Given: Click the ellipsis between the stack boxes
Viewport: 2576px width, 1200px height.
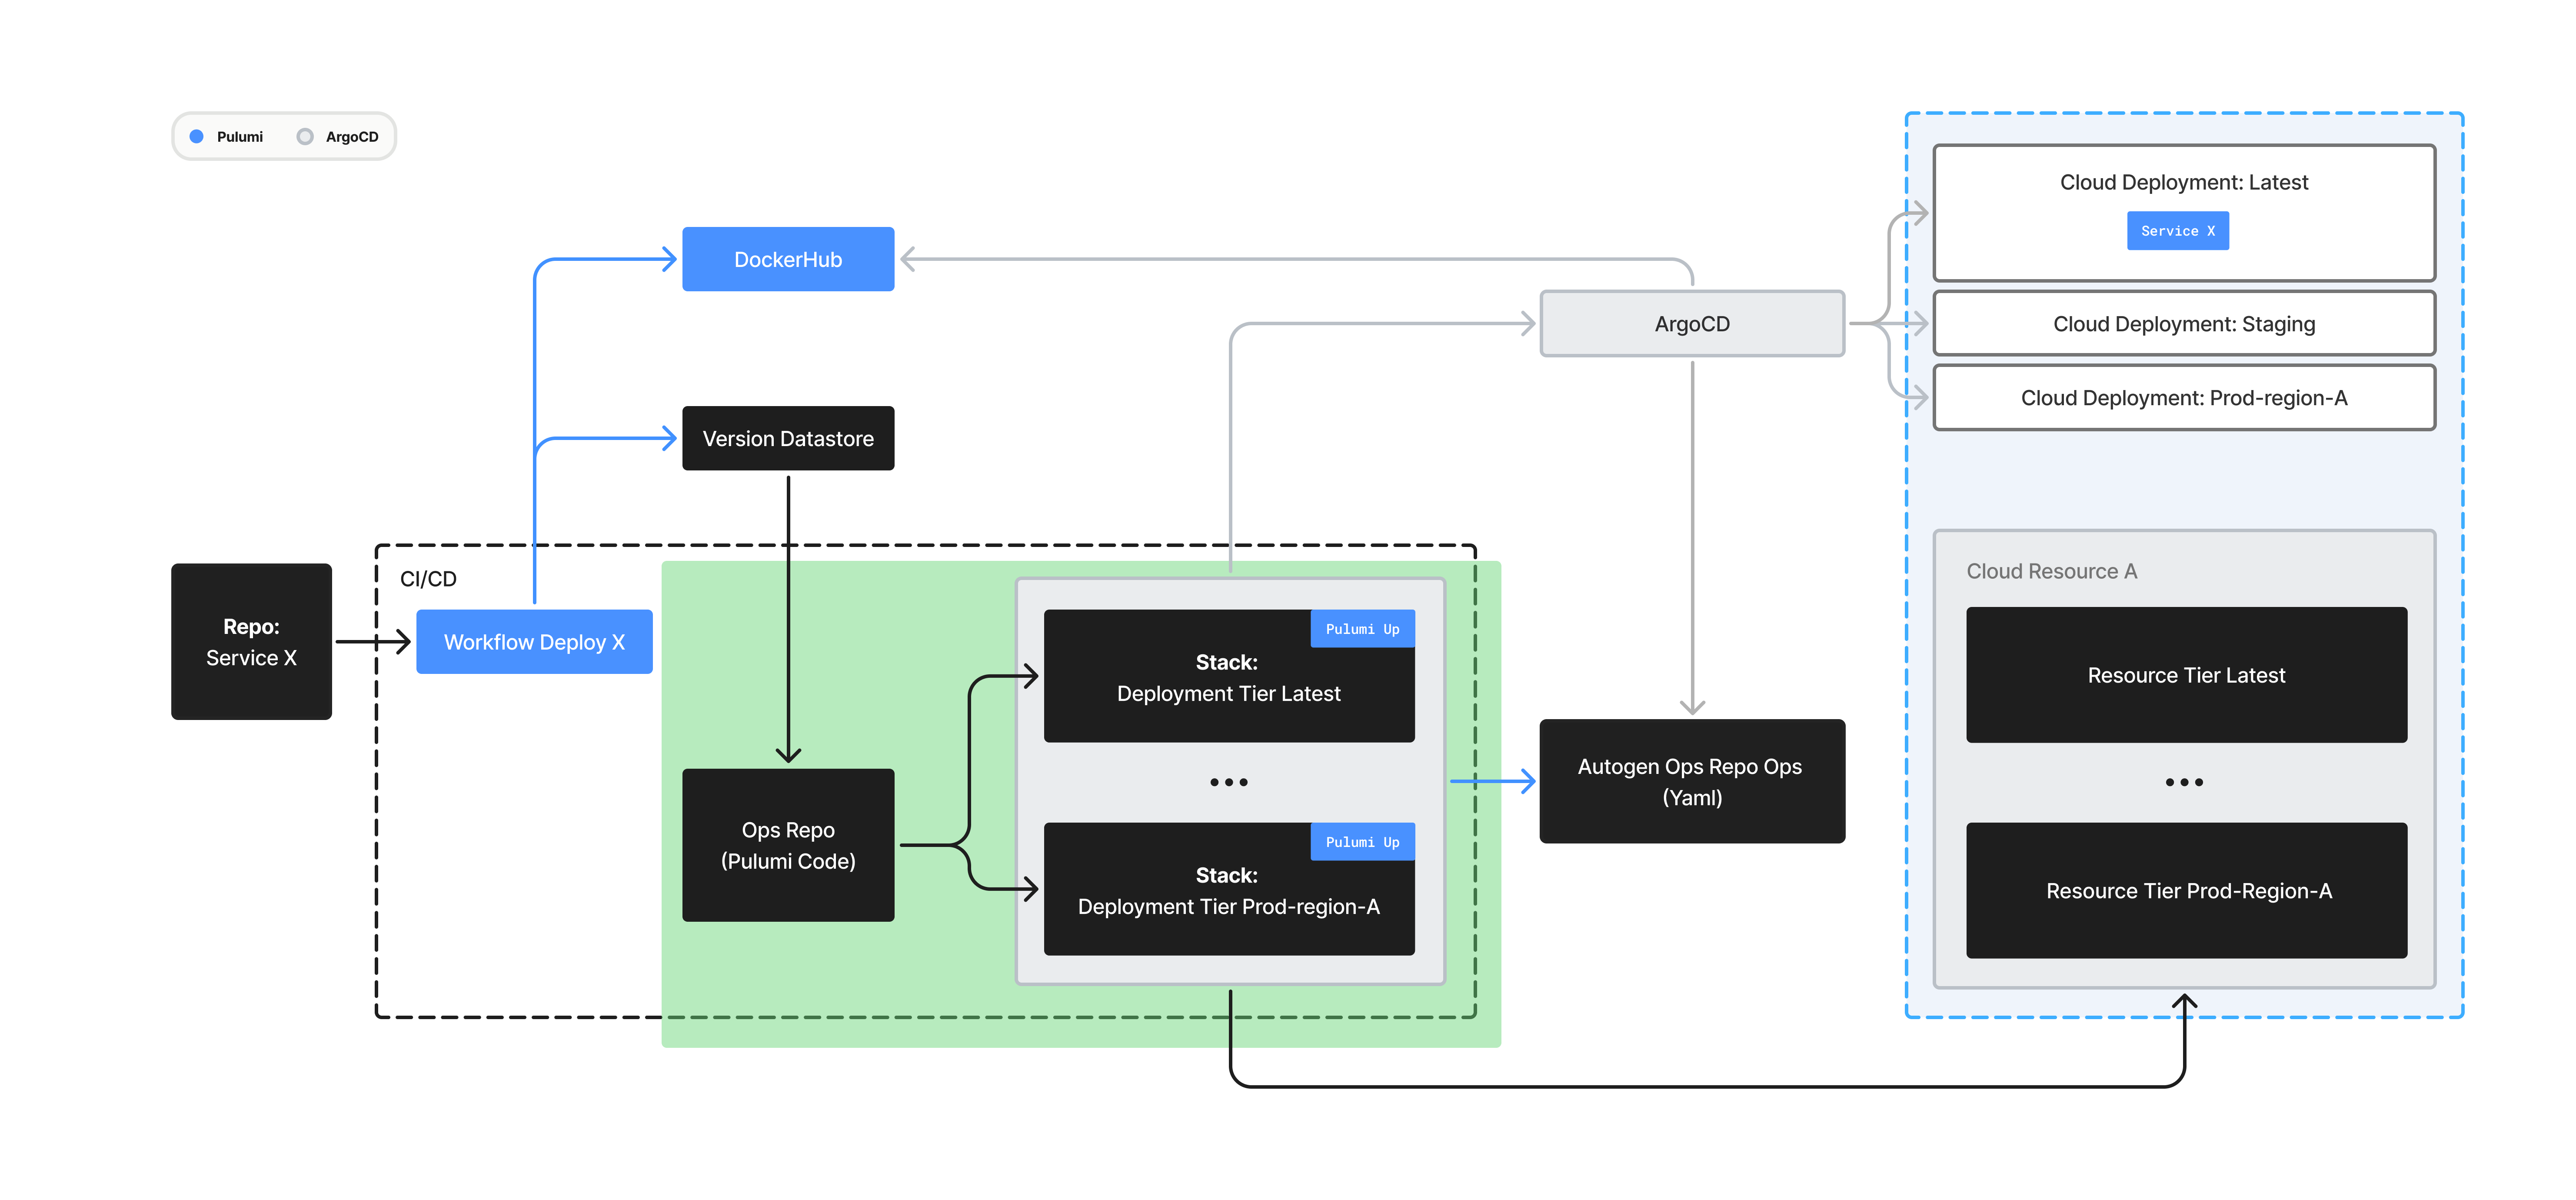Looking at the screenshot, I should (x=1228, y=782).
